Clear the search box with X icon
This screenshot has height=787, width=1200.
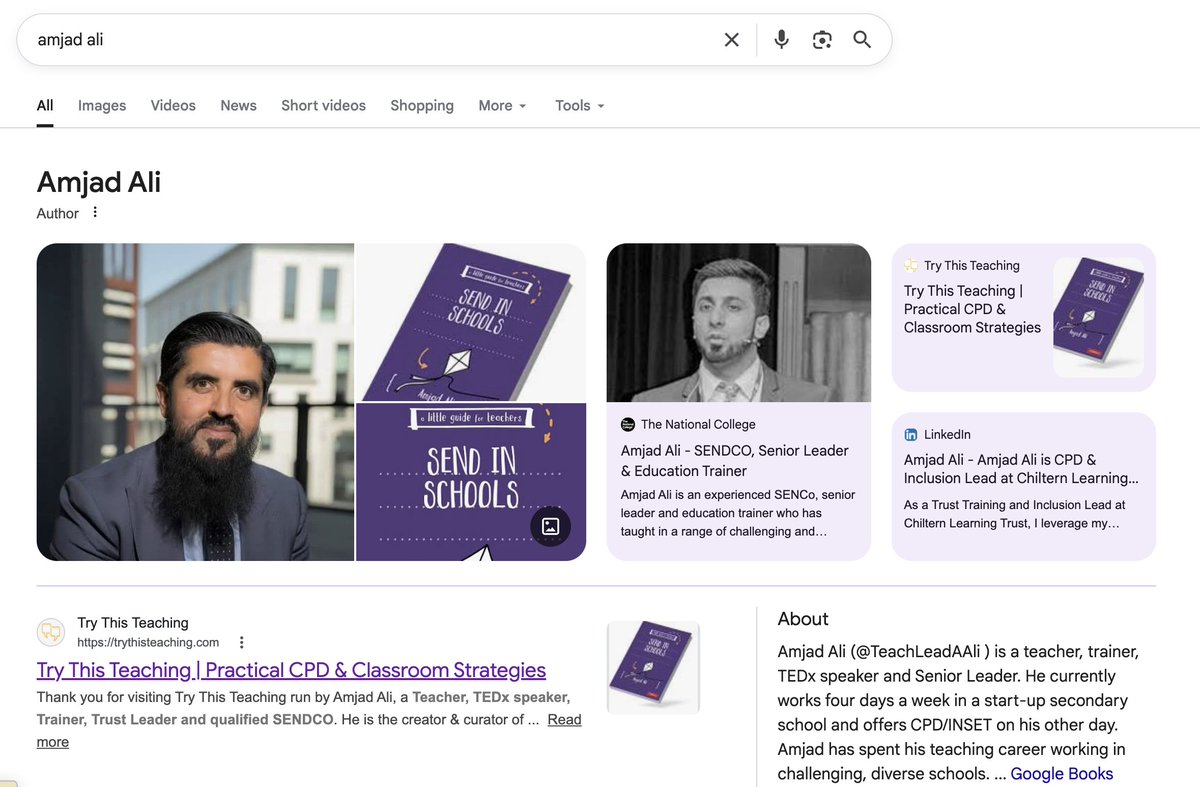[x=732, y=40]
